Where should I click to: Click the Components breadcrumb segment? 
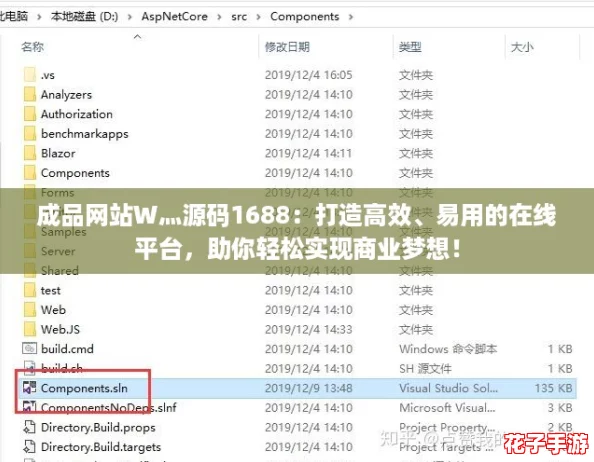point(305,17)
